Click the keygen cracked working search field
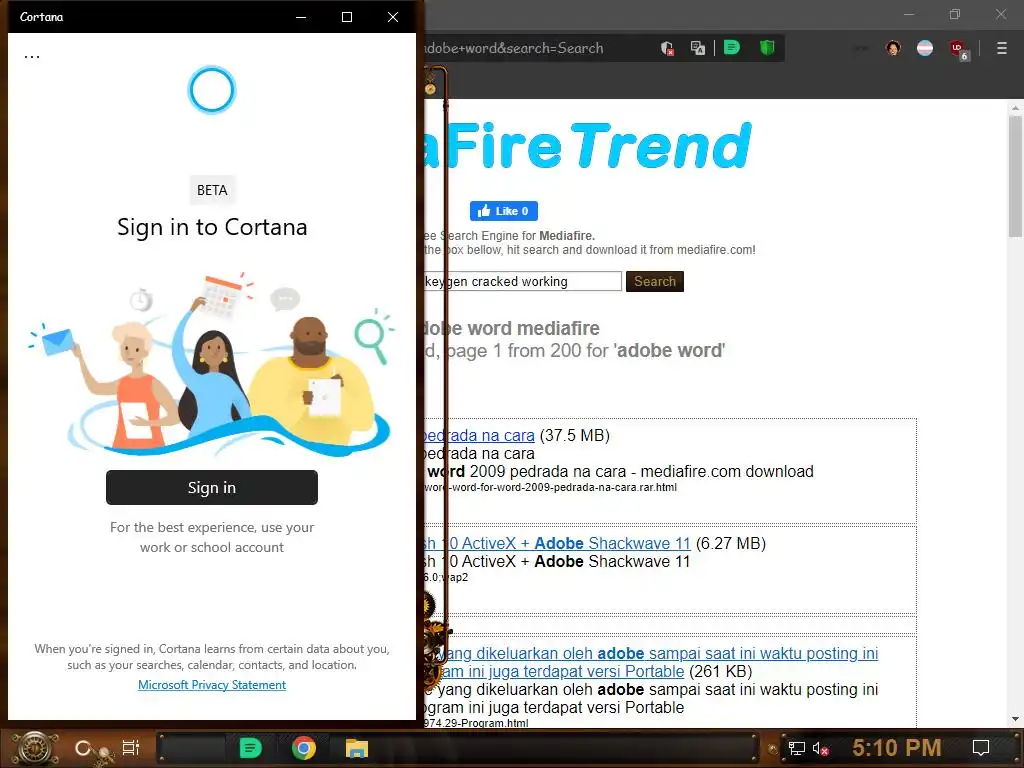The width and height of the screenshot is (1024, 768). (x=522, y=281)
